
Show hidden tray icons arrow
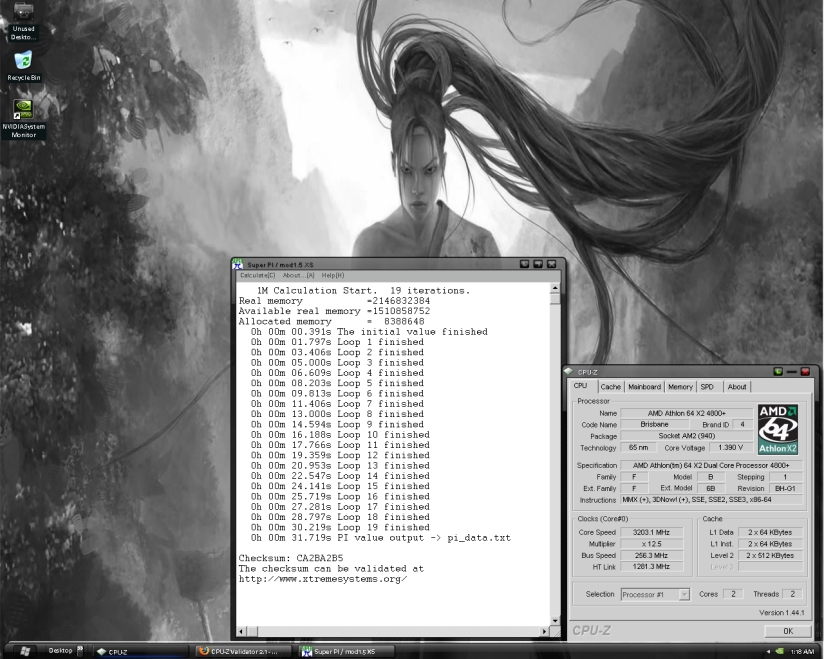[768, 652]
